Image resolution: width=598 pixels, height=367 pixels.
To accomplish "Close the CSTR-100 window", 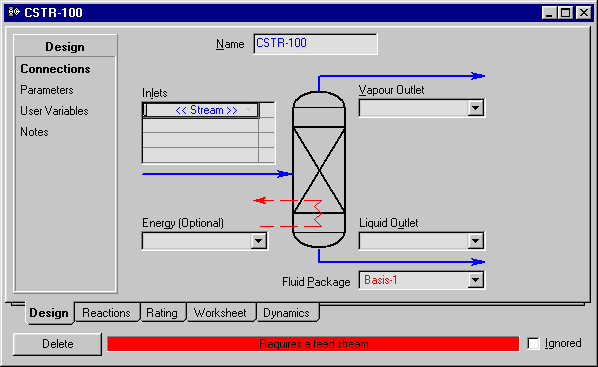I will tap(584, 13).
